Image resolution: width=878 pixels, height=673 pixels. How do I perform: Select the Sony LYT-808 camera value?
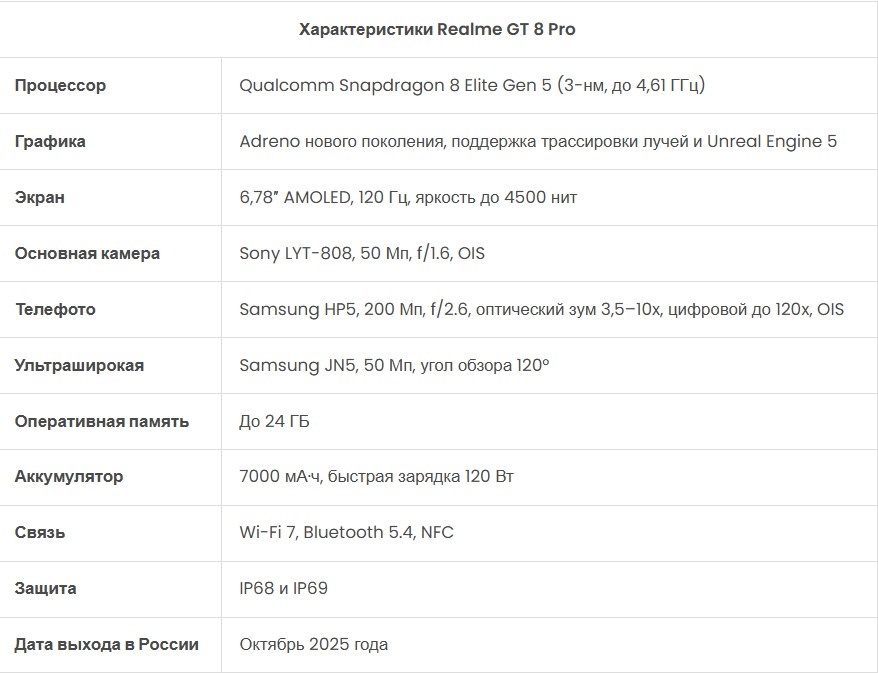tap(362, 253)
